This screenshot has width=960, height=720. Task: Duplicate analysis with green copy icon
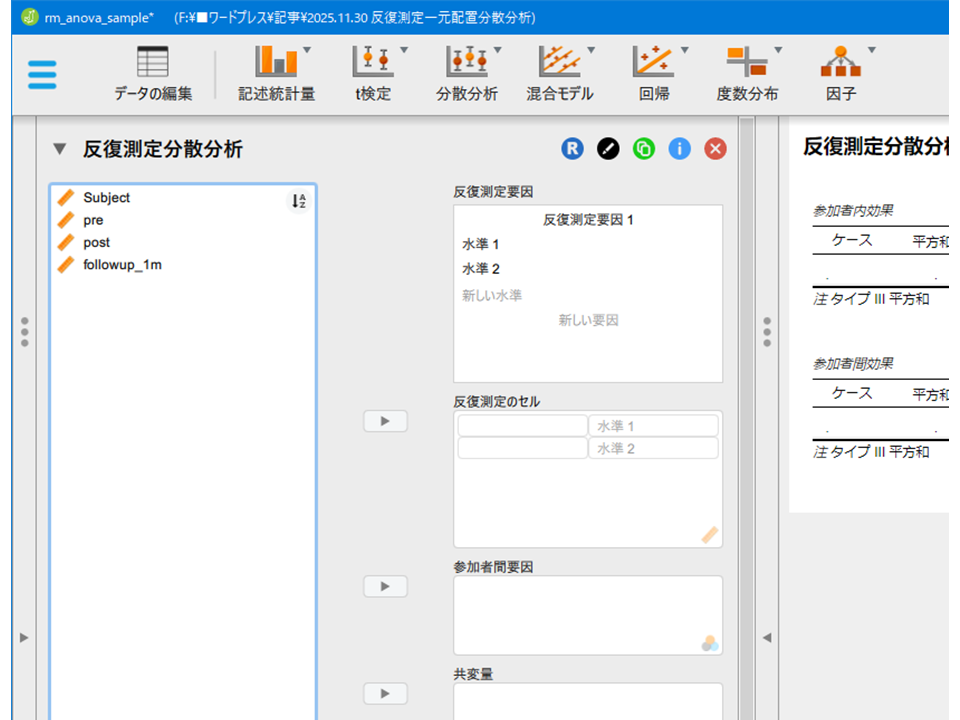pyautogui.click(x=644, y=149)
